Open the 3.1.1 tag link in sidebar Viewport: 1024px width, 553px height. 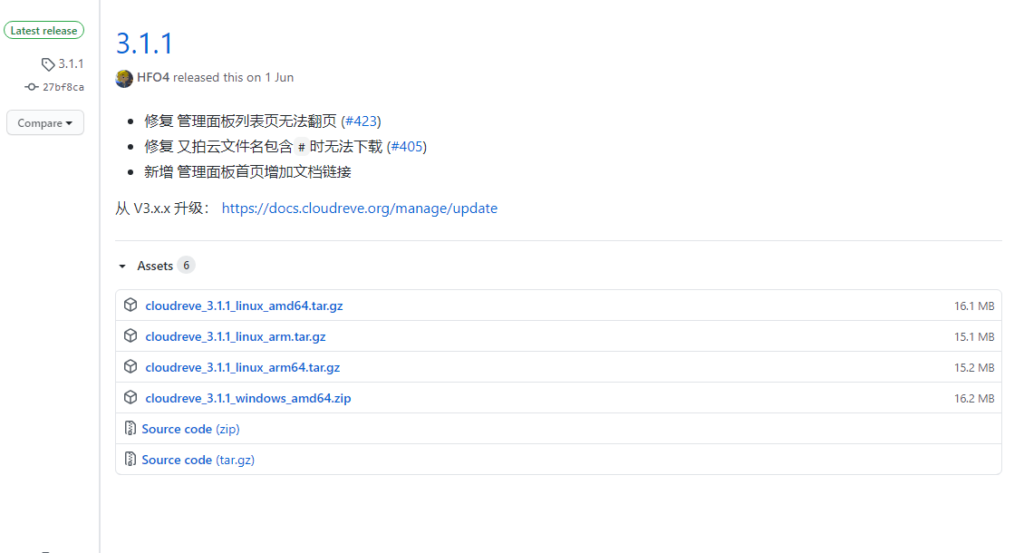[71, 64]
